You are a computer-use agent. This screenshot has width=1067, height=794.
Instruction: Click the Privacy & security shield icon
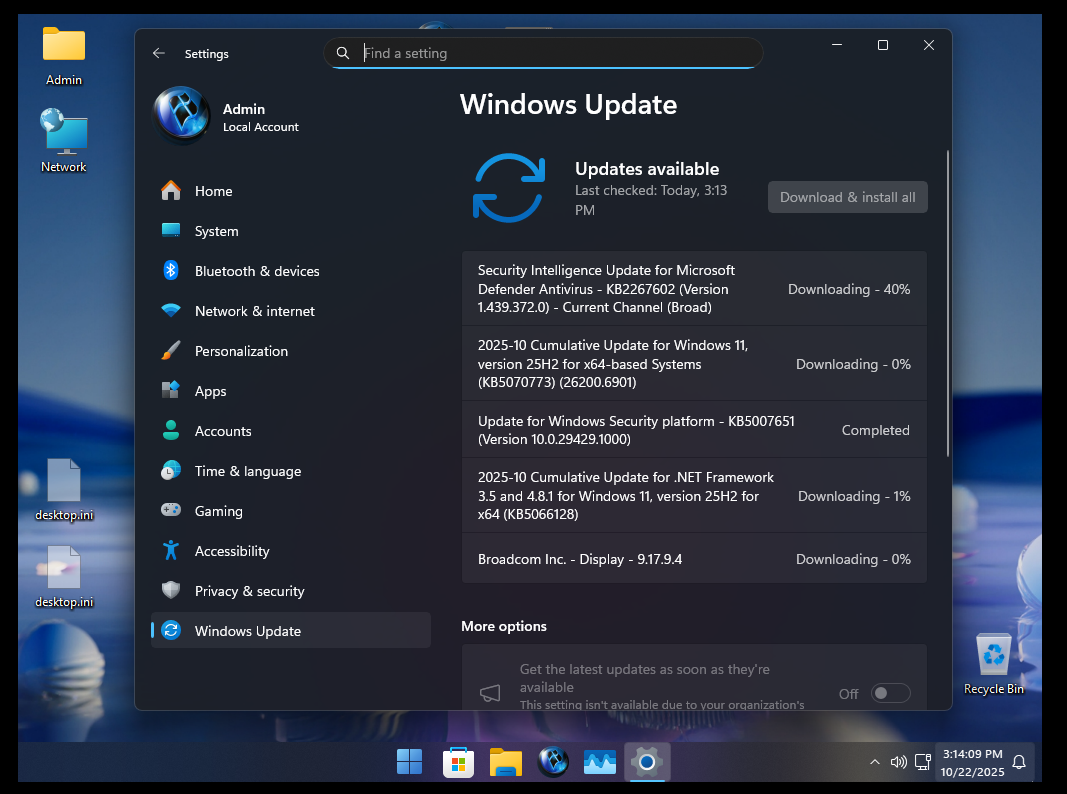coord(171,590)
